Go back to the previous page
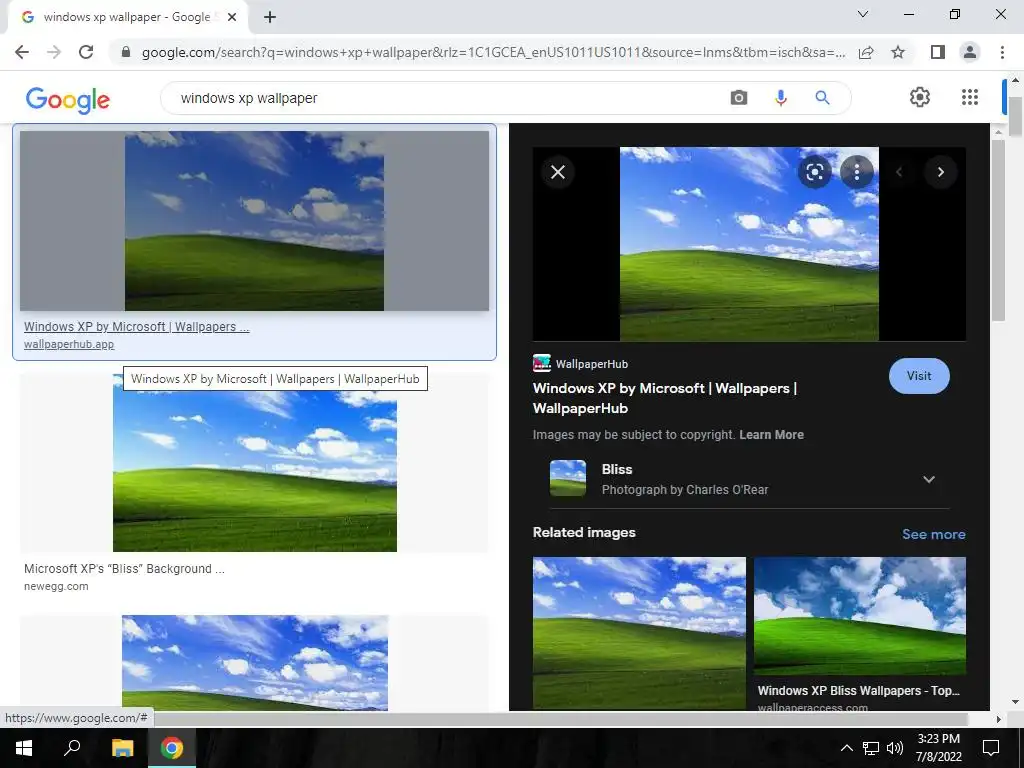 point(22,52)
